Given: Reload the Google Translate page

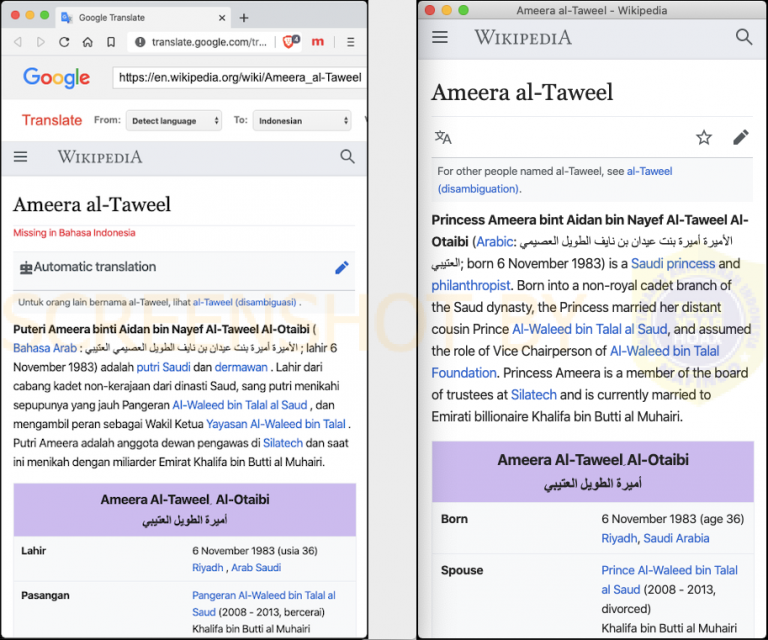Looking at the screenshot, I should pos(64,42).
